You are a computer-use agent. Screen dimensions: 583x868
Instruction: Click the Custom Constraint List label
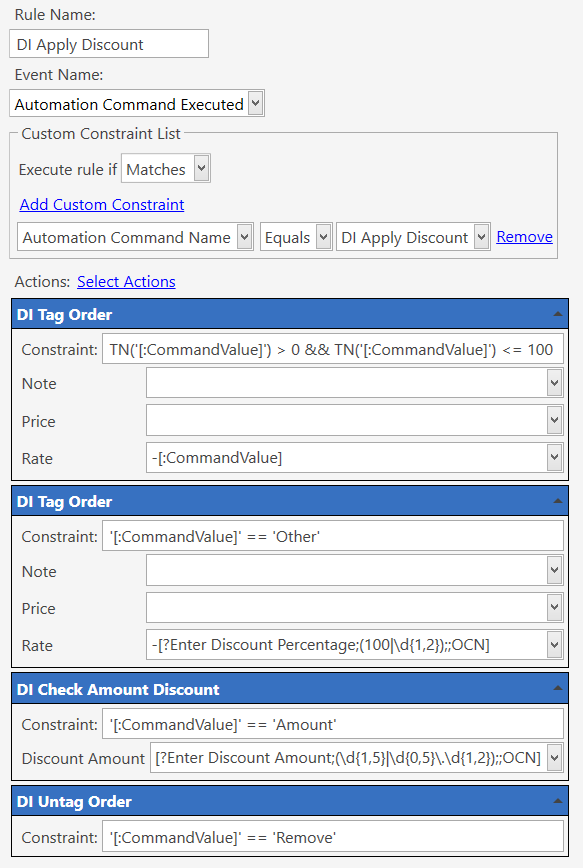[x=101, y=133]
